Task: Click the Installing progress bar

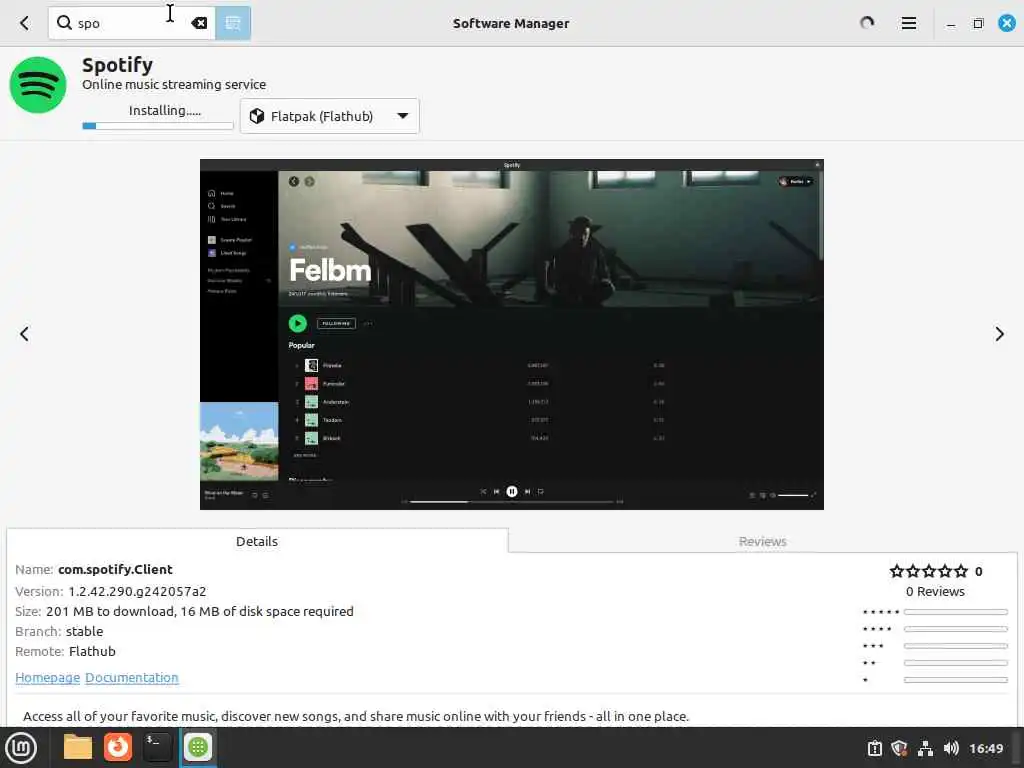Action: coord(158,125)
